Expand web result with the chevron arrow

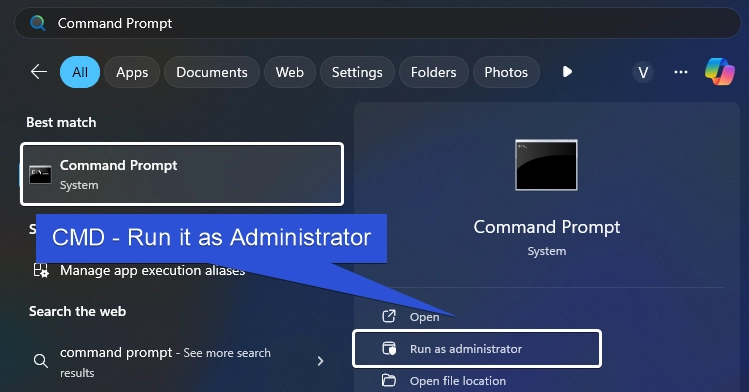click(x=321, y=361)
